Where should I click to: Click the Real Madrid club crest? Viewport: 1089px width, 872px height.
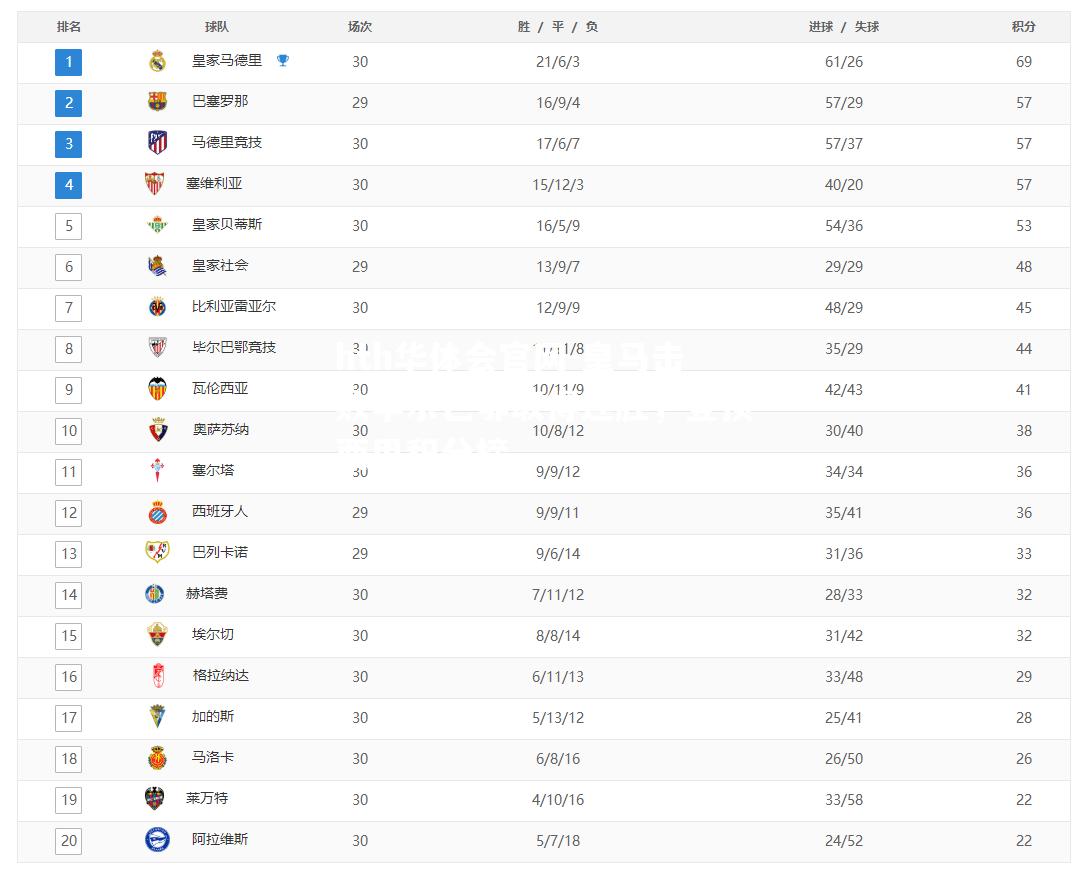click(158, 61)
